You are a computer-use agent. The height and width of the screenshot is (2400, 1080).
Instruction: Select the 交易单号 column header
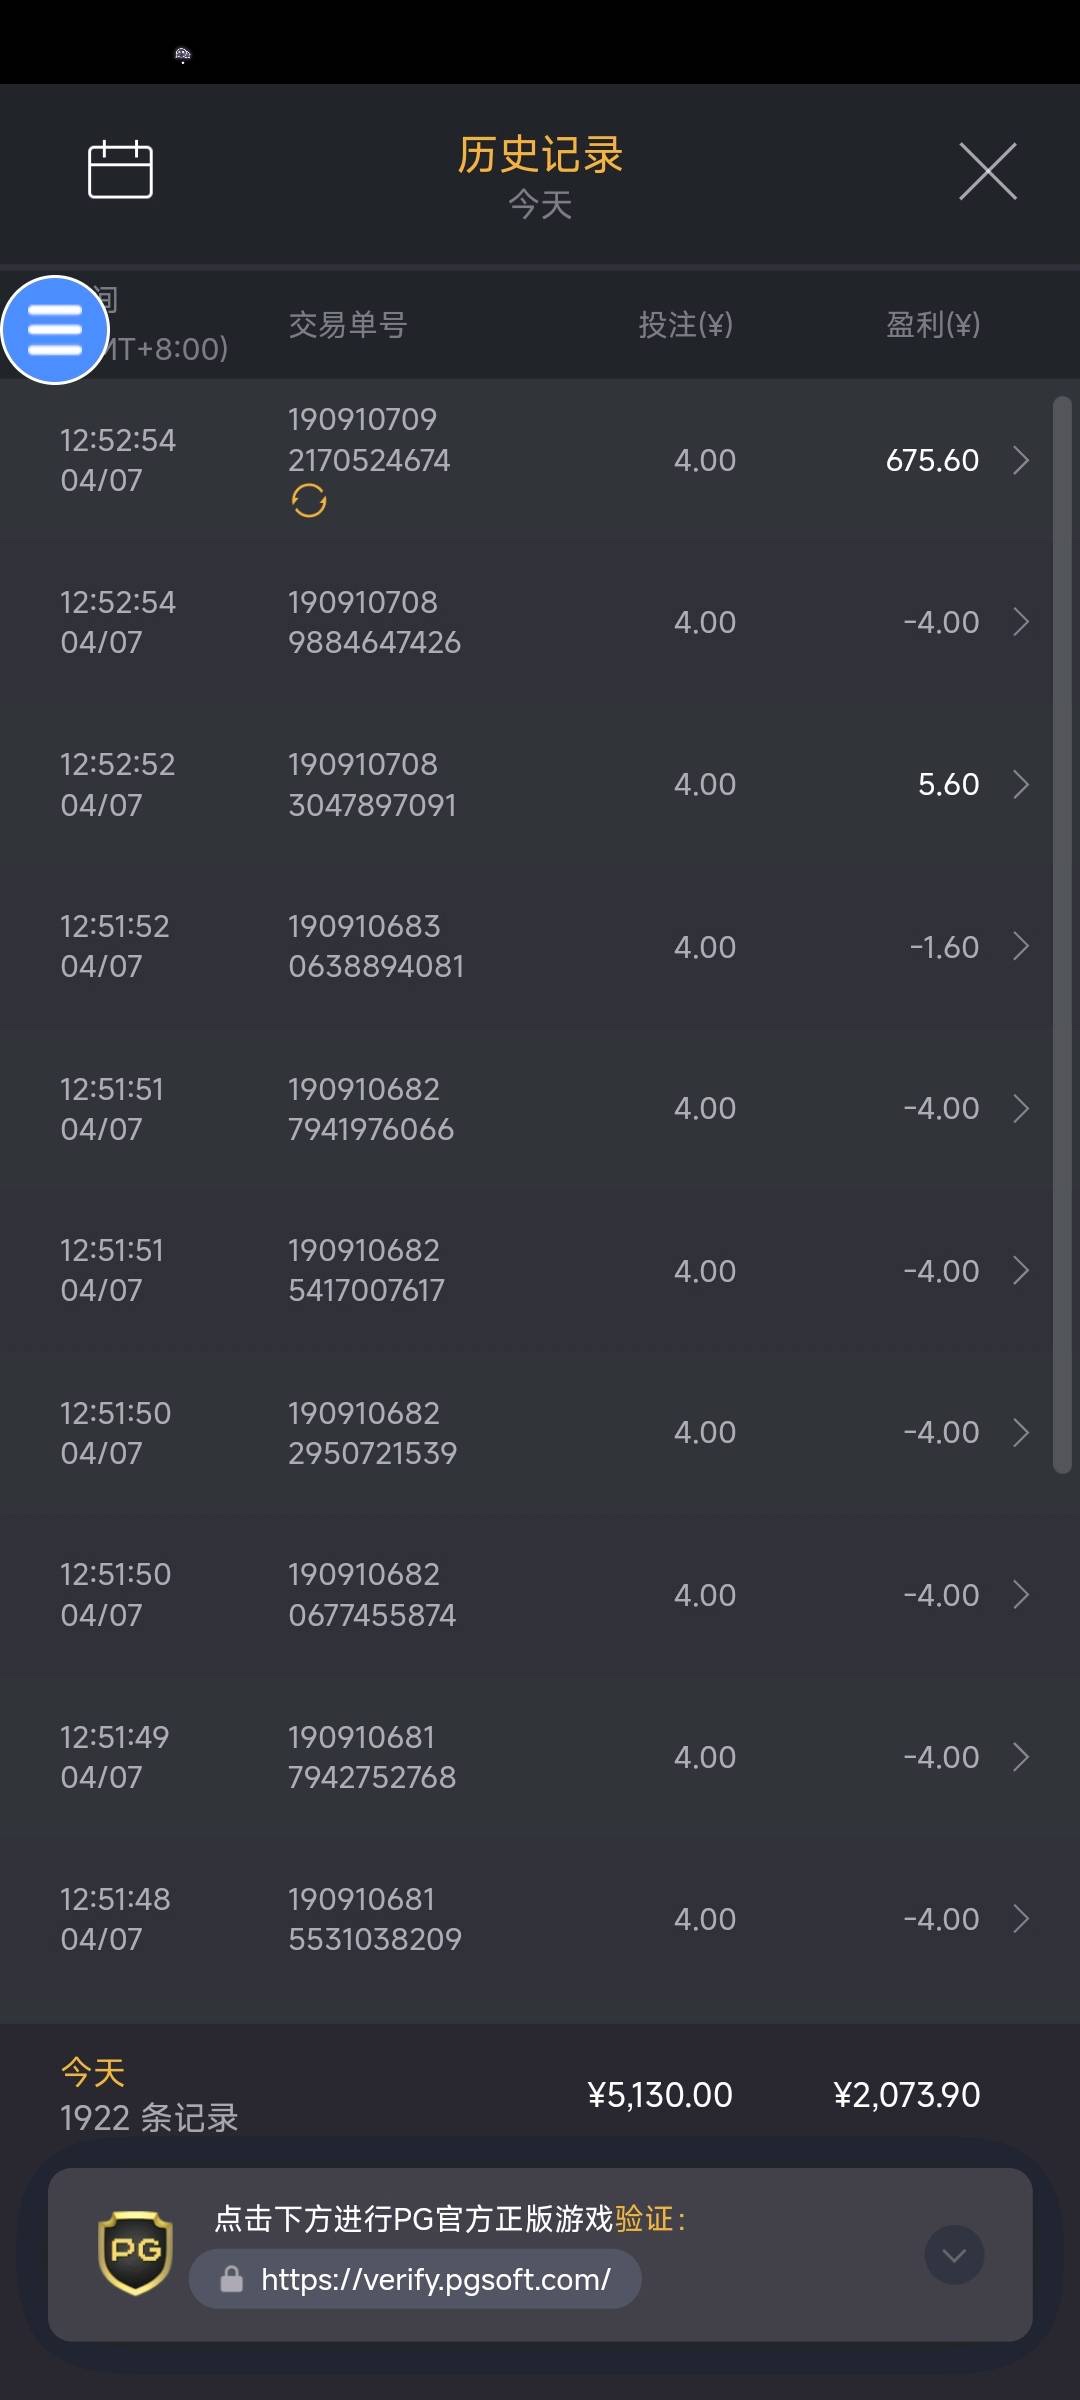pos(348,325)
